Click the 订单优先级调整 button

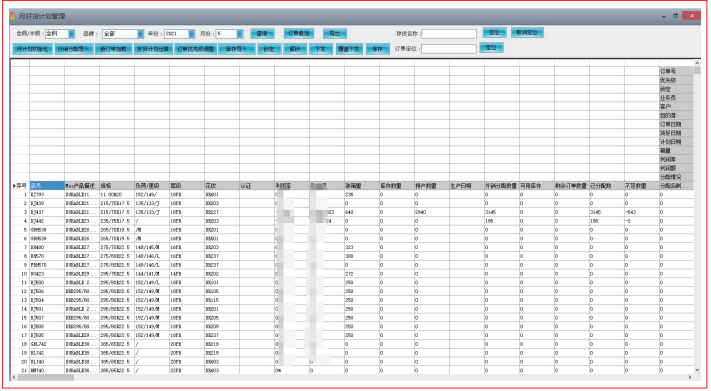click(195, 49)
